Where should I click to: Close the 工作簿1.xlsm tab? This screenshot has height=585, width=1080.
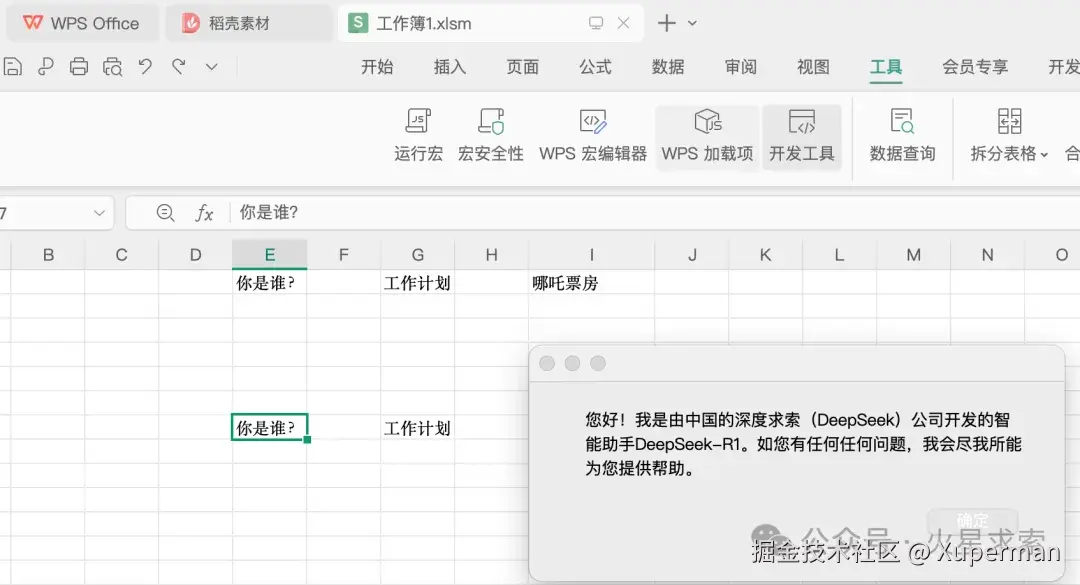point(623,23)
